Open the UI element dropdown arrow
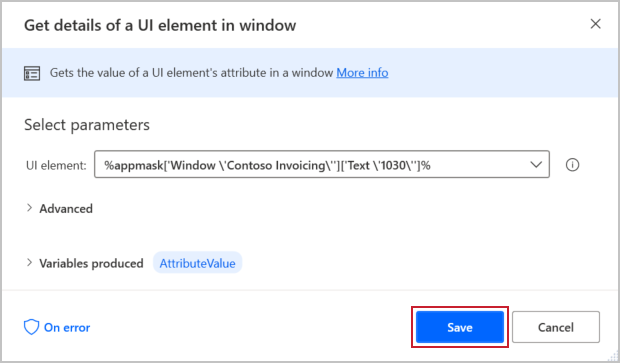Screen dimensions: 620x363 [536, 164]
